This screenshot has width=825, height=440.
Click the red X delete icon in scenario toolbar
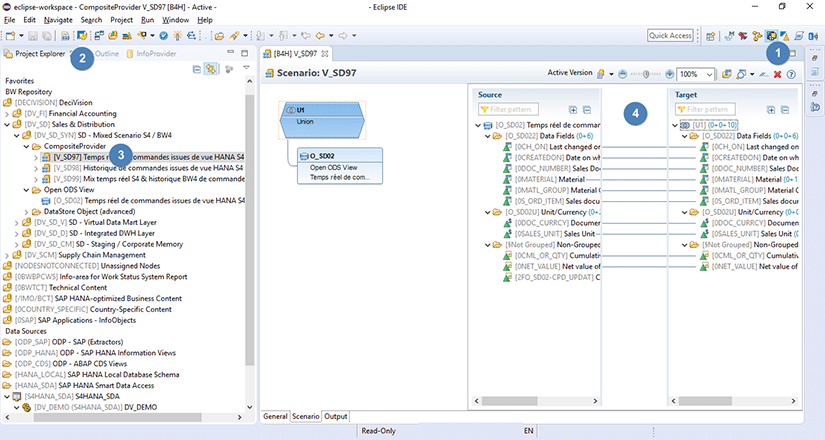[x=777, y=74]
